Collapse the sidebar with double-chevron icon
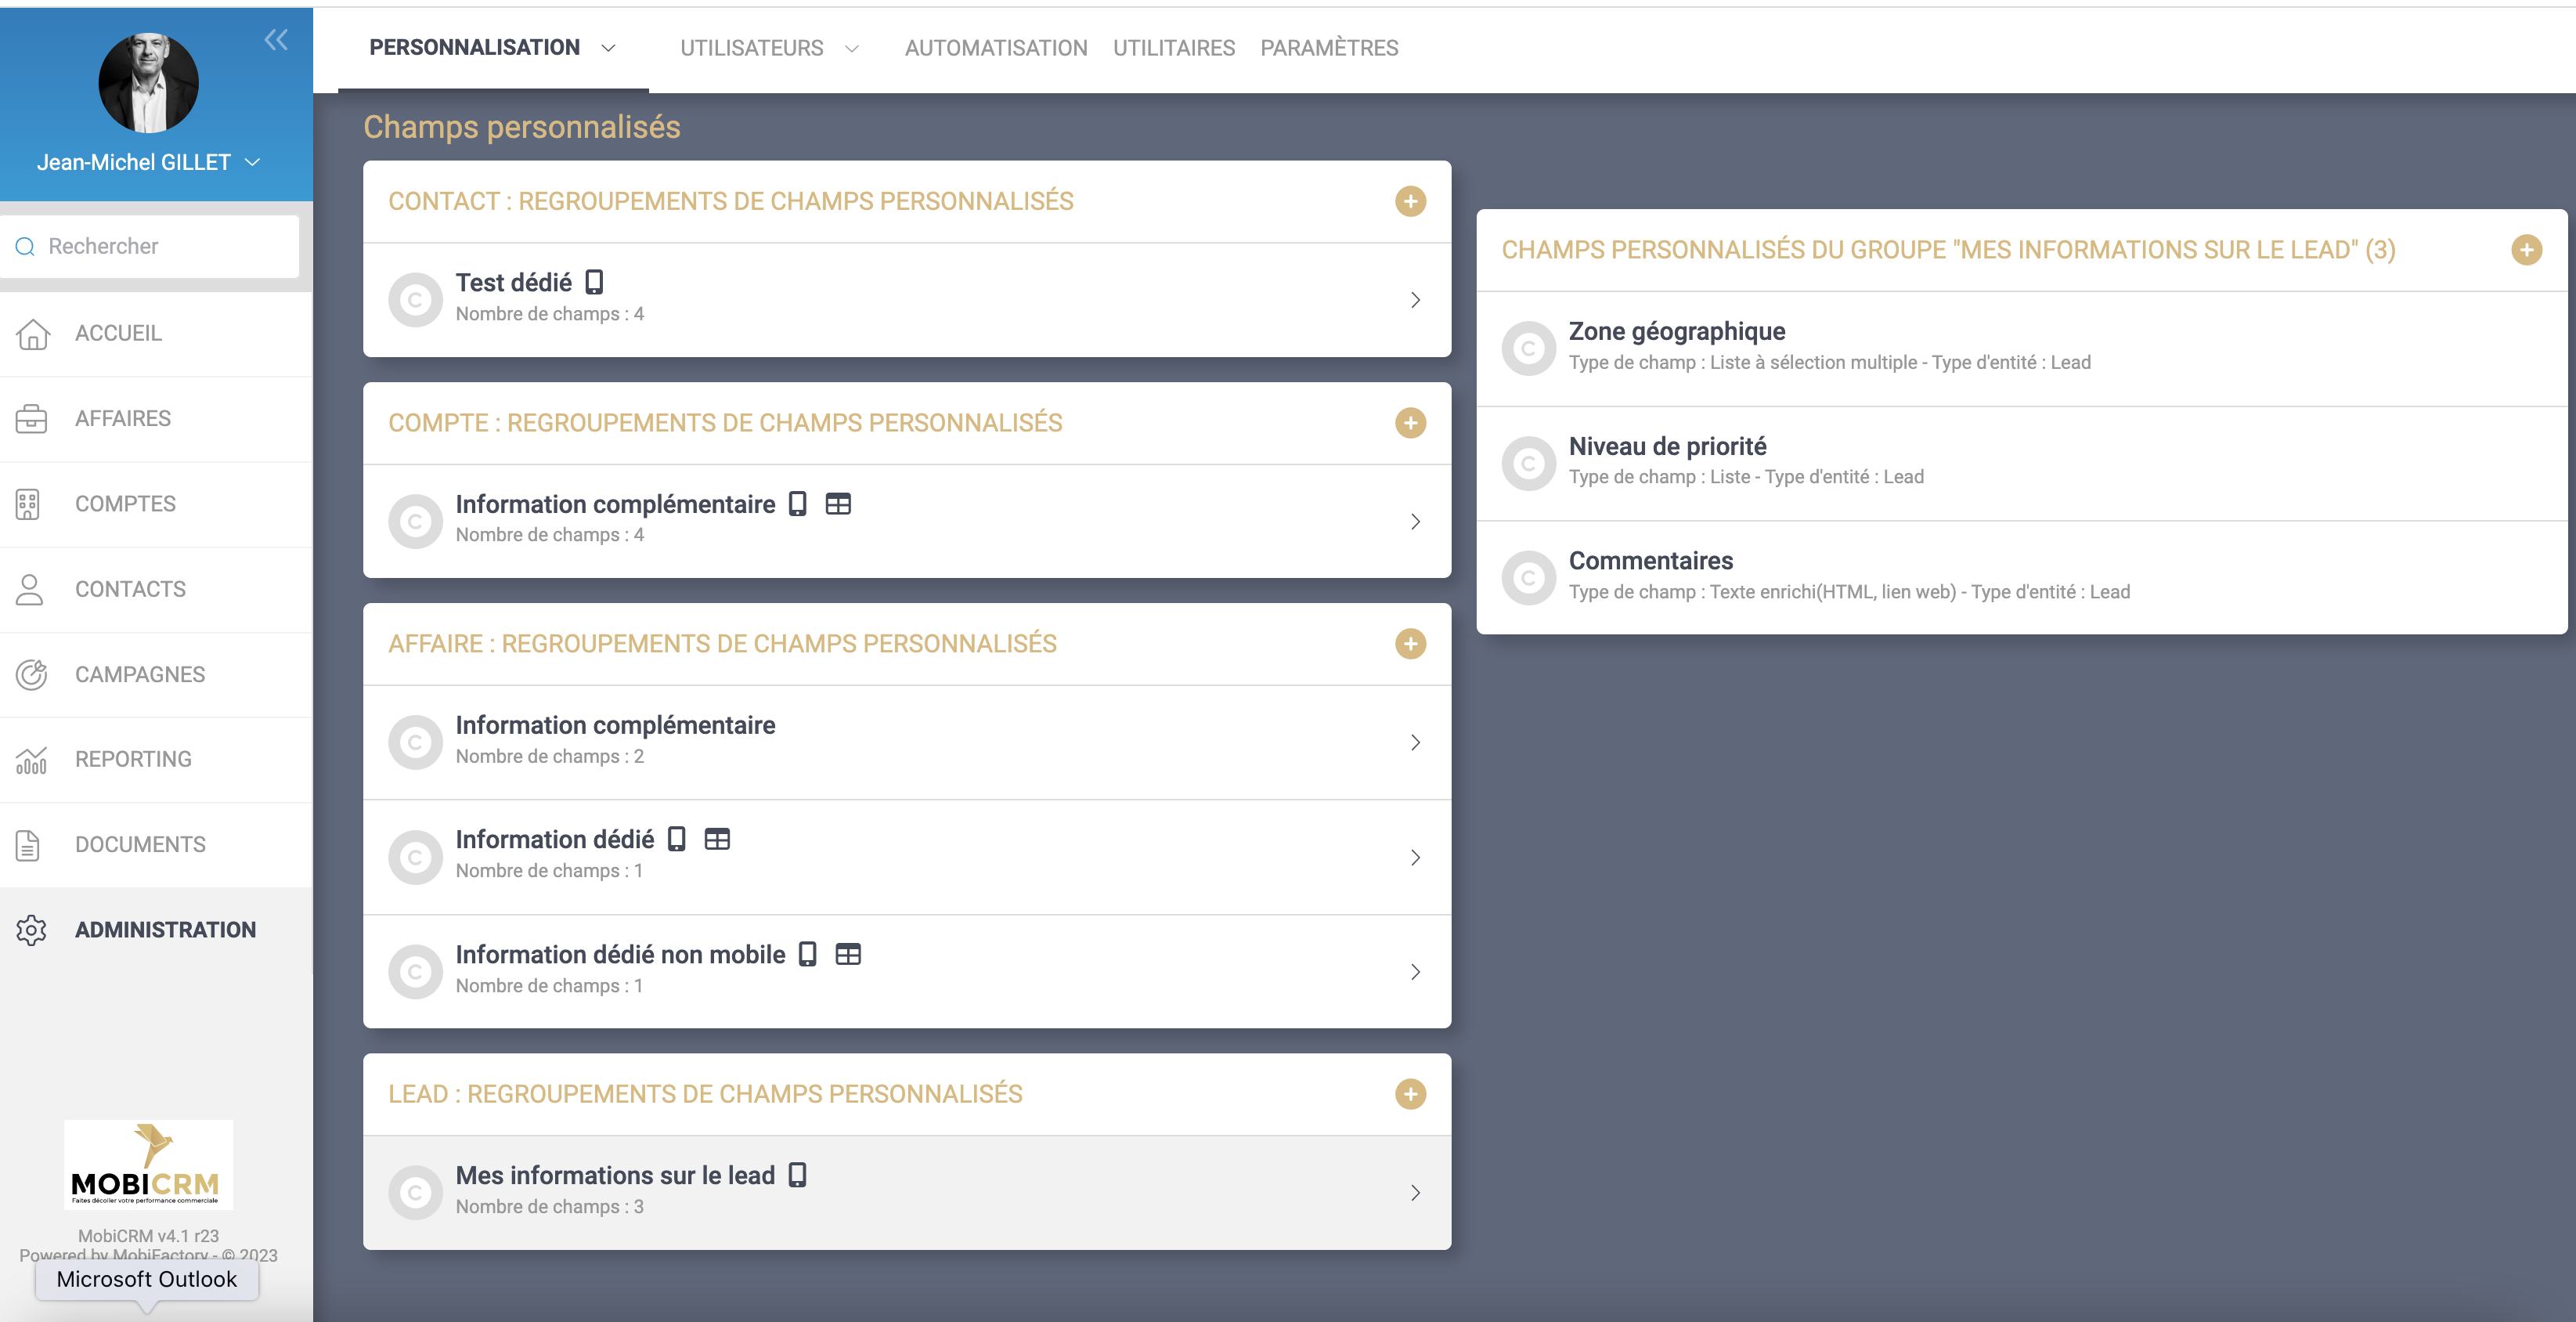This screenshot has height=1322, width=2576. (276, 40)
